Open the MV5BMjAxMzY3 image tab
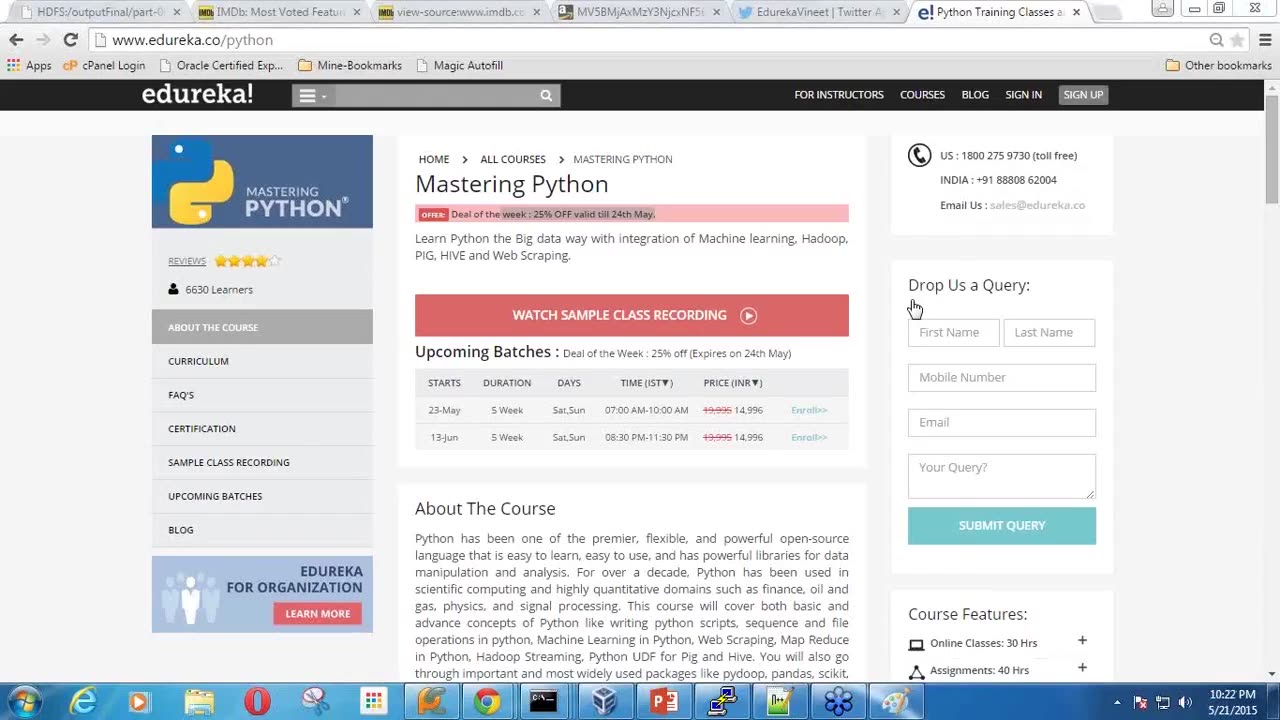This screenshot has height=720, width=1280. 640,12
